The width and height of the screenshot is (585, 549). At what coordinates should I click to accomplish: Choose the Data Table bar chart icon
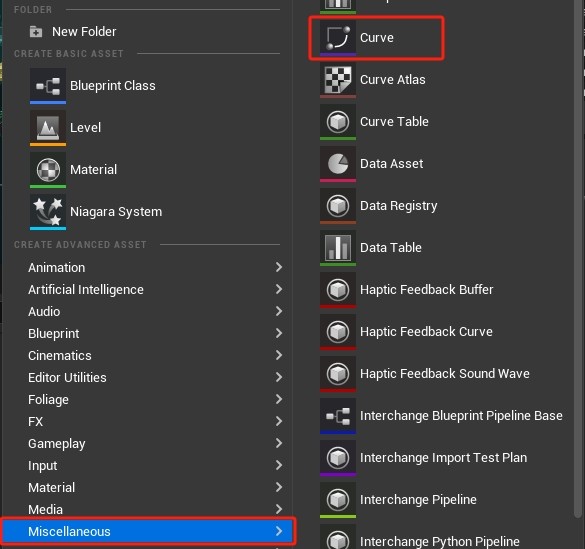point(338,248)
